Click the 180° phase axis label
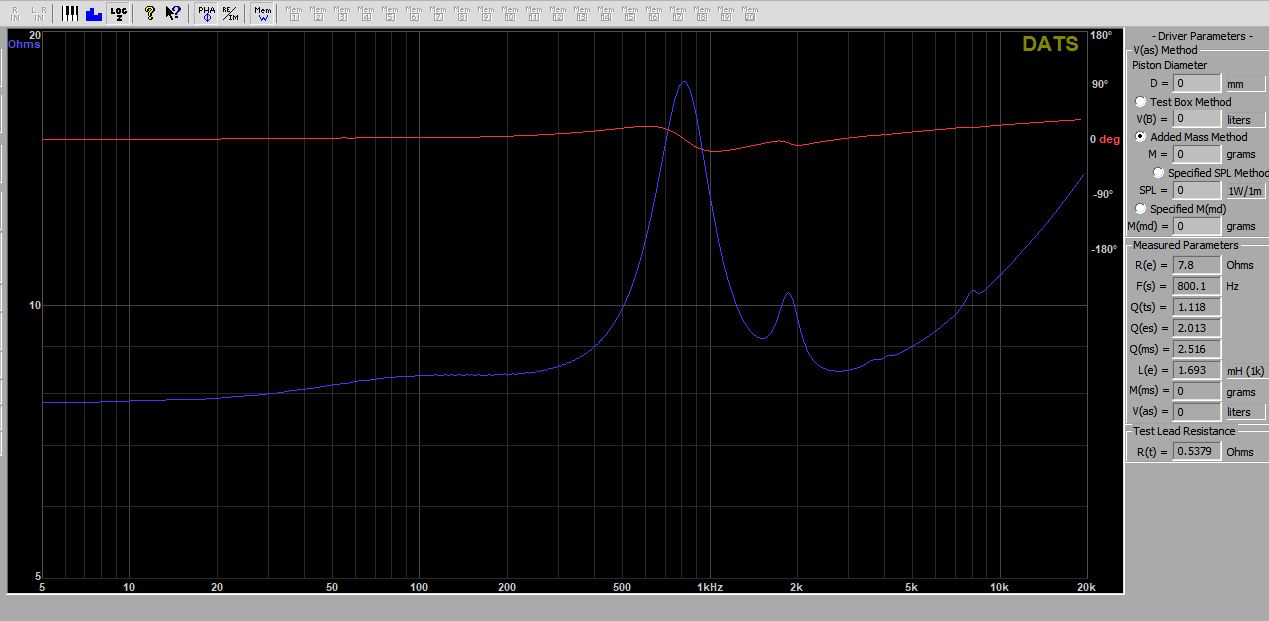The width and height of the screenshot is (1269, 621). 1100,35
